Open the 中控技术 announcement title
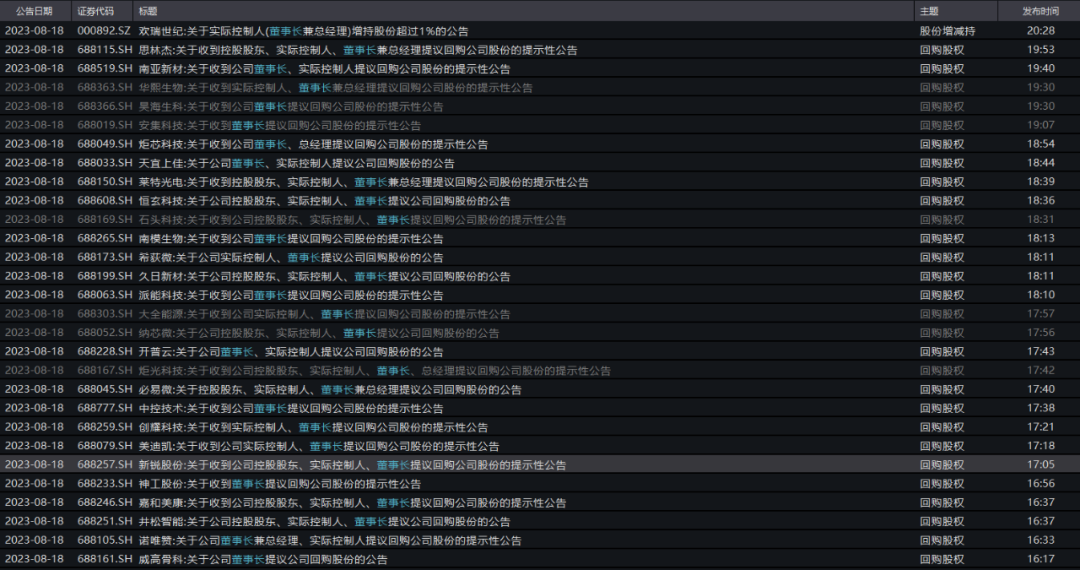The image size is (1080, 570). [x=291, y=408]
